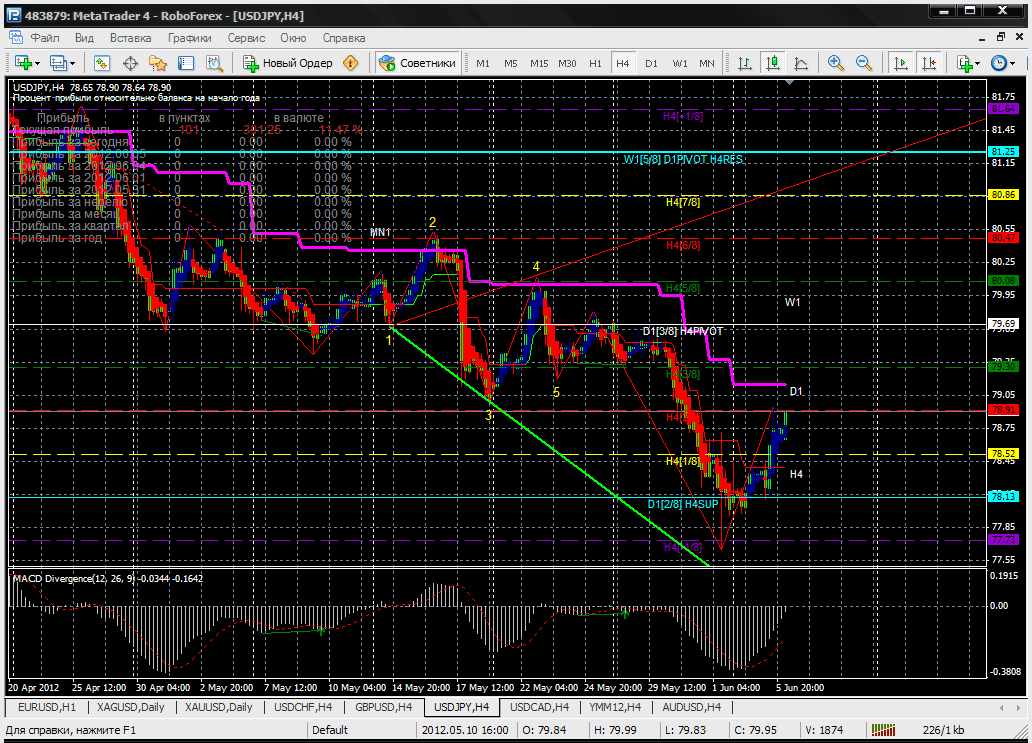Open the Графики menu
The width and height of the screenshot is (1032, 743).
(190, 38)
